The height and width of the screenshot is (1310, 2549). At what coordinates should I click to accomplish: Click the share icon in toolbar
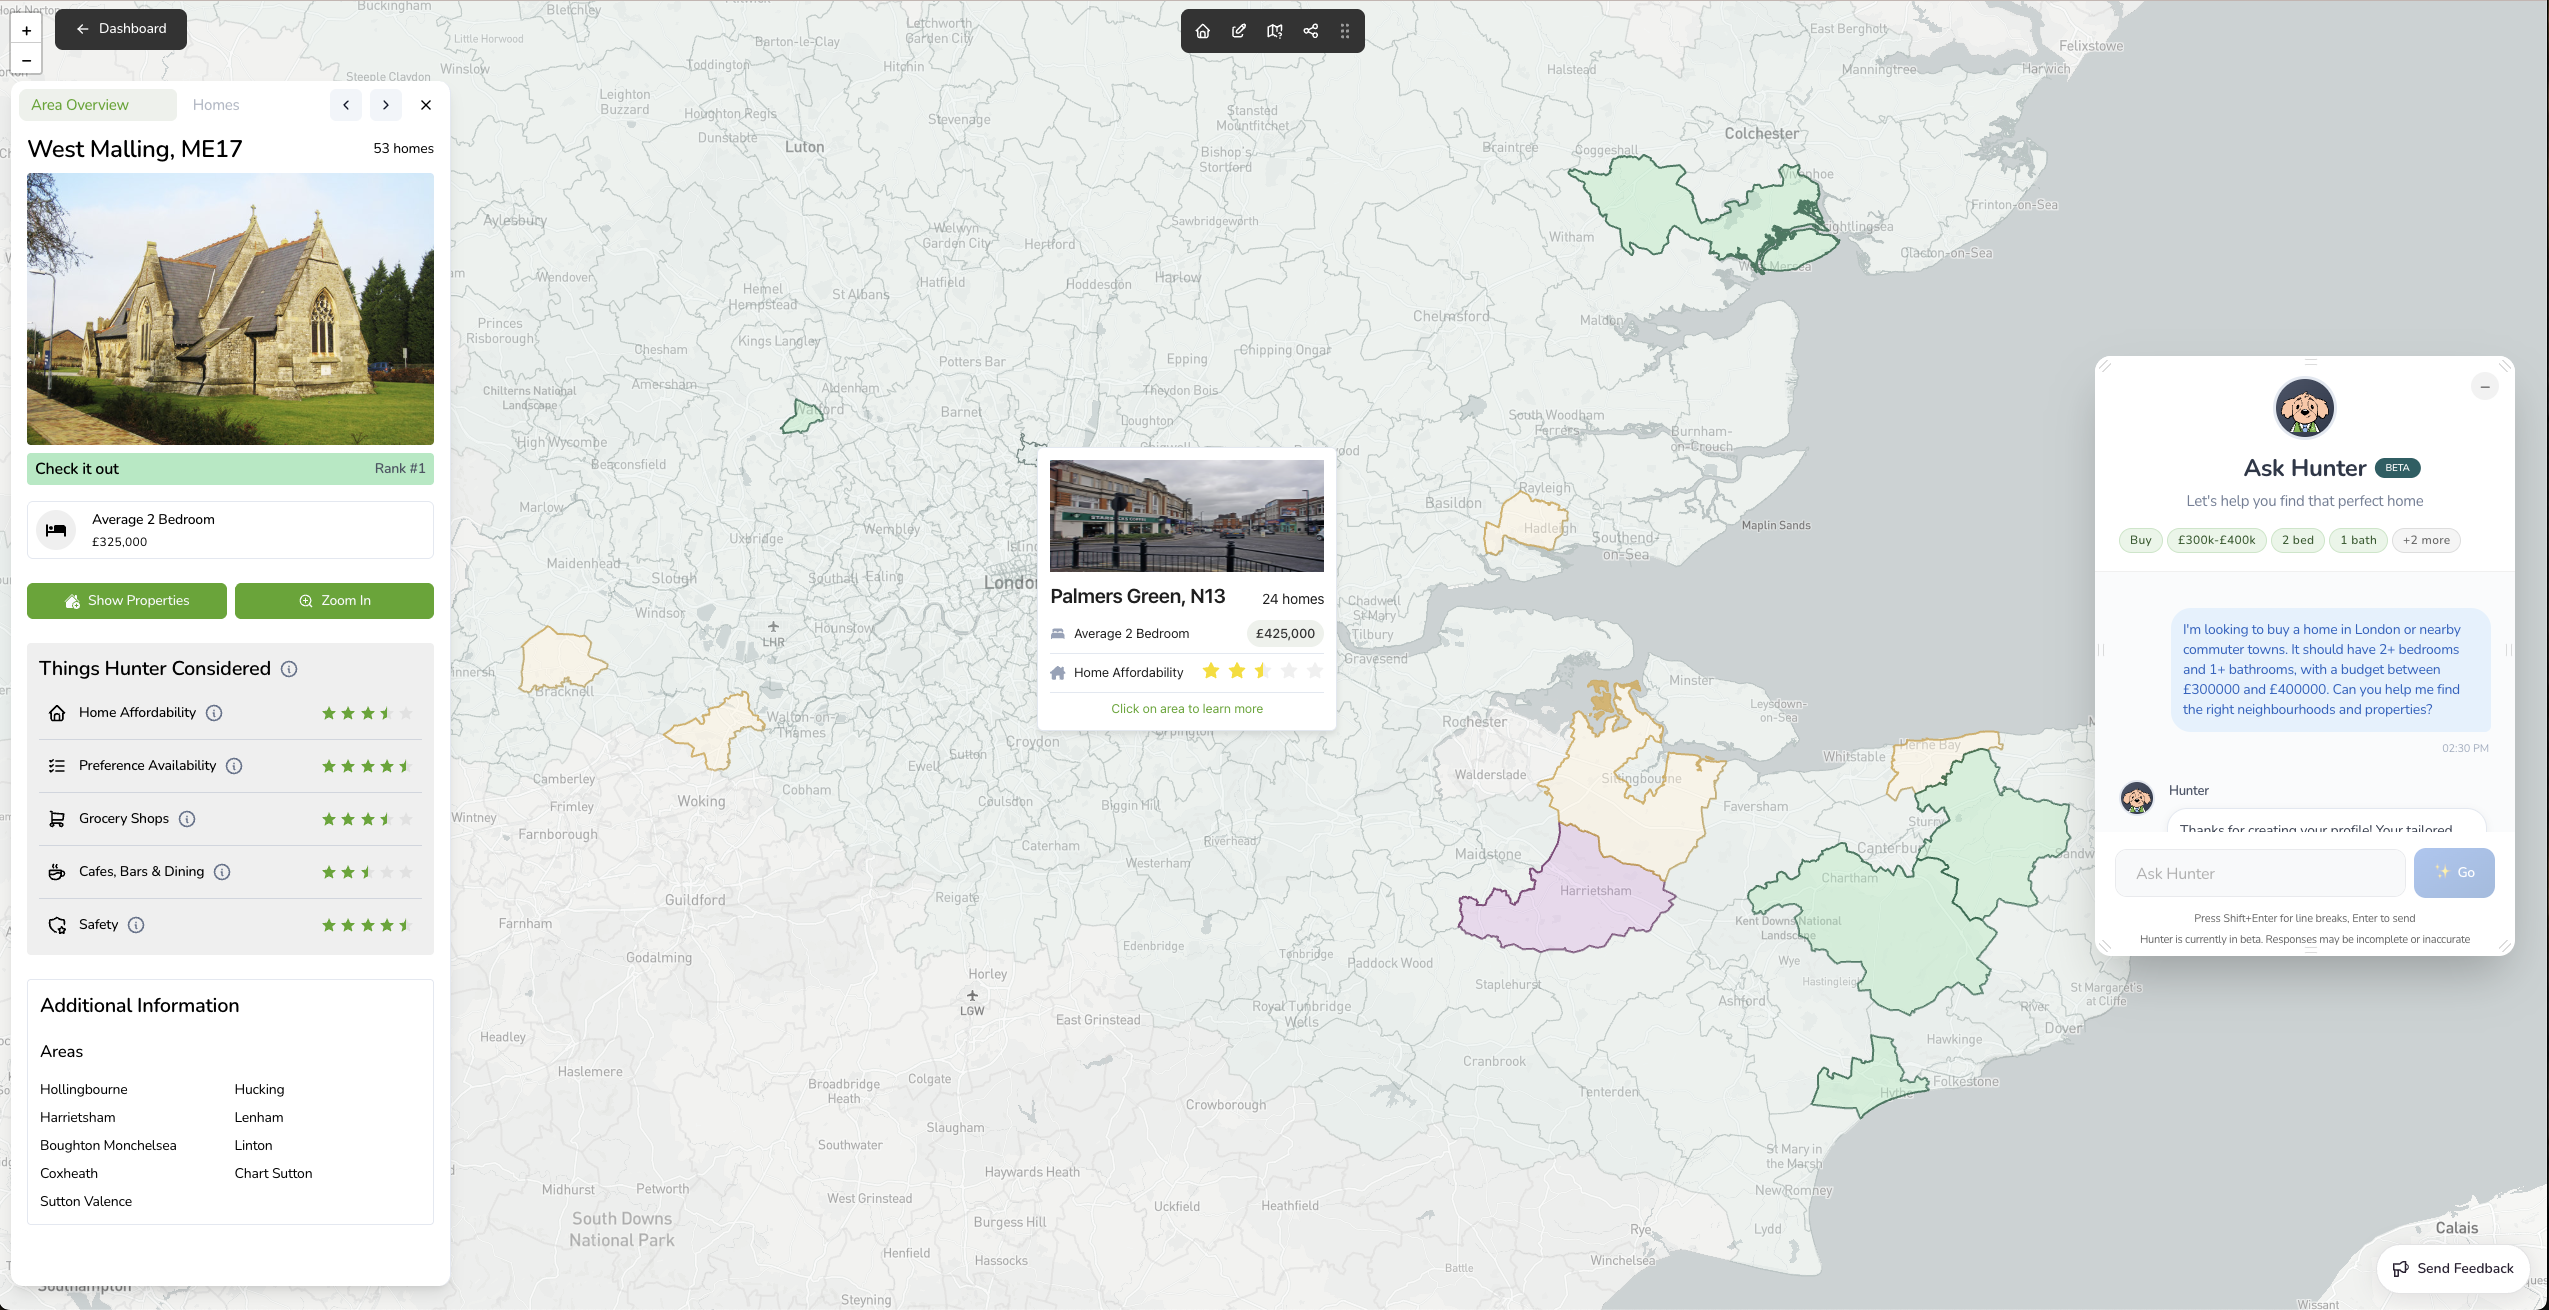coord(1310,31)
